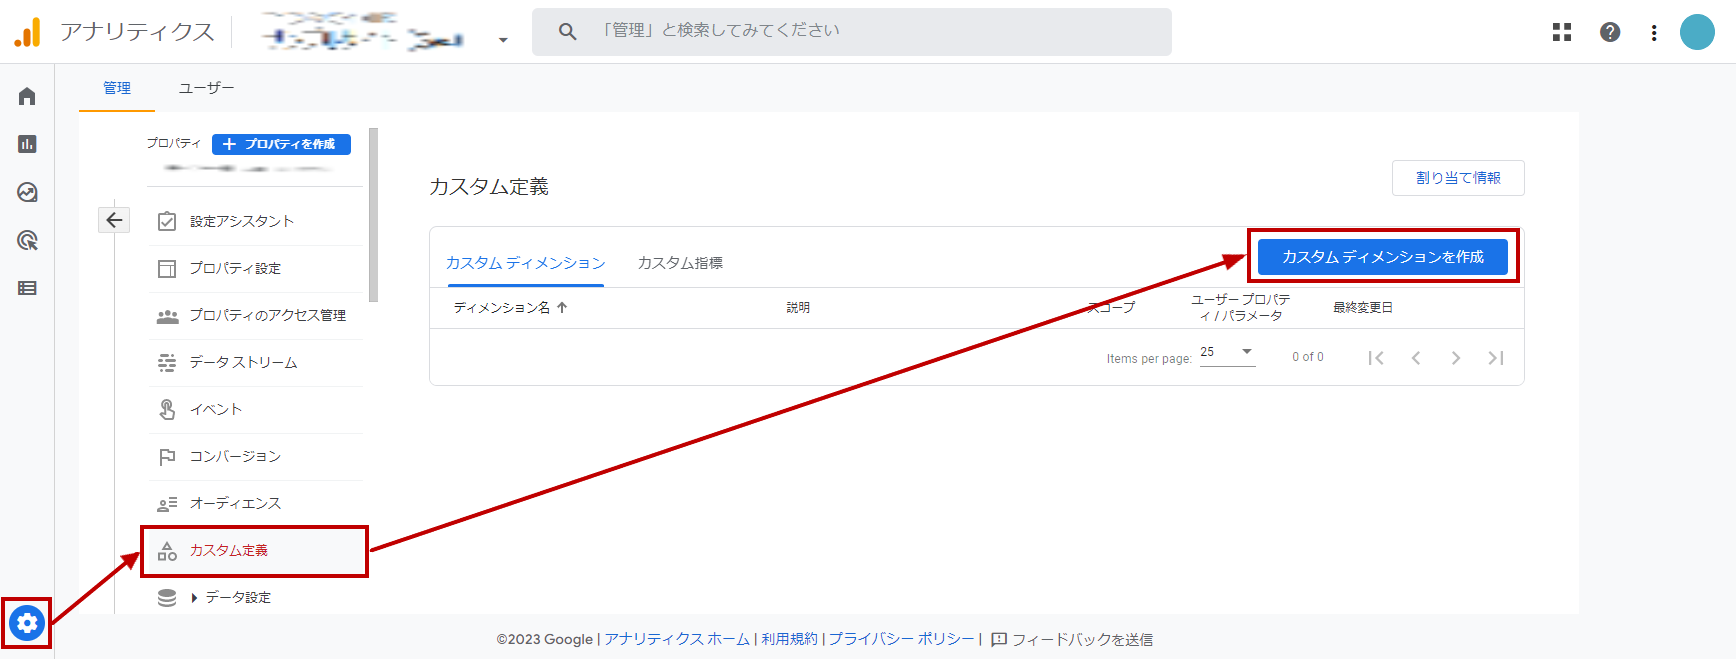Select カスタム定義 in the property menu
This screenshot has height=659, width=1736.
point(229,550)
